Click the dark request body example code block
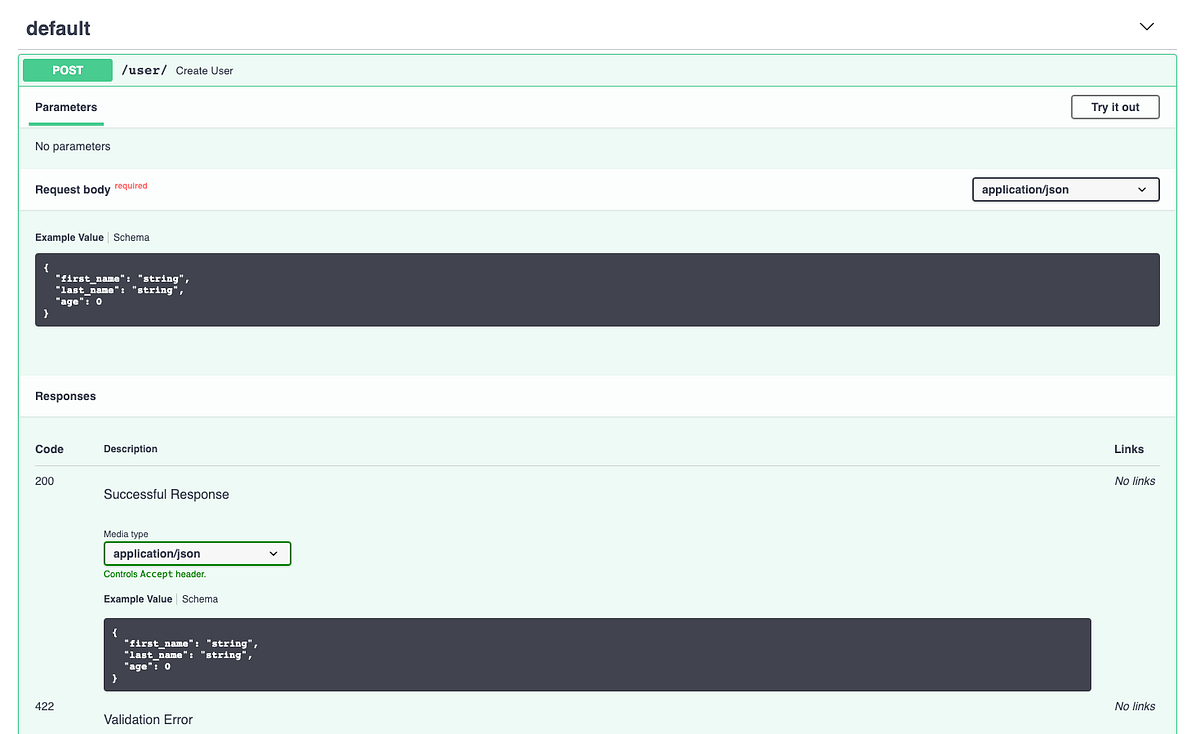1200x734 pixels. 597,289
